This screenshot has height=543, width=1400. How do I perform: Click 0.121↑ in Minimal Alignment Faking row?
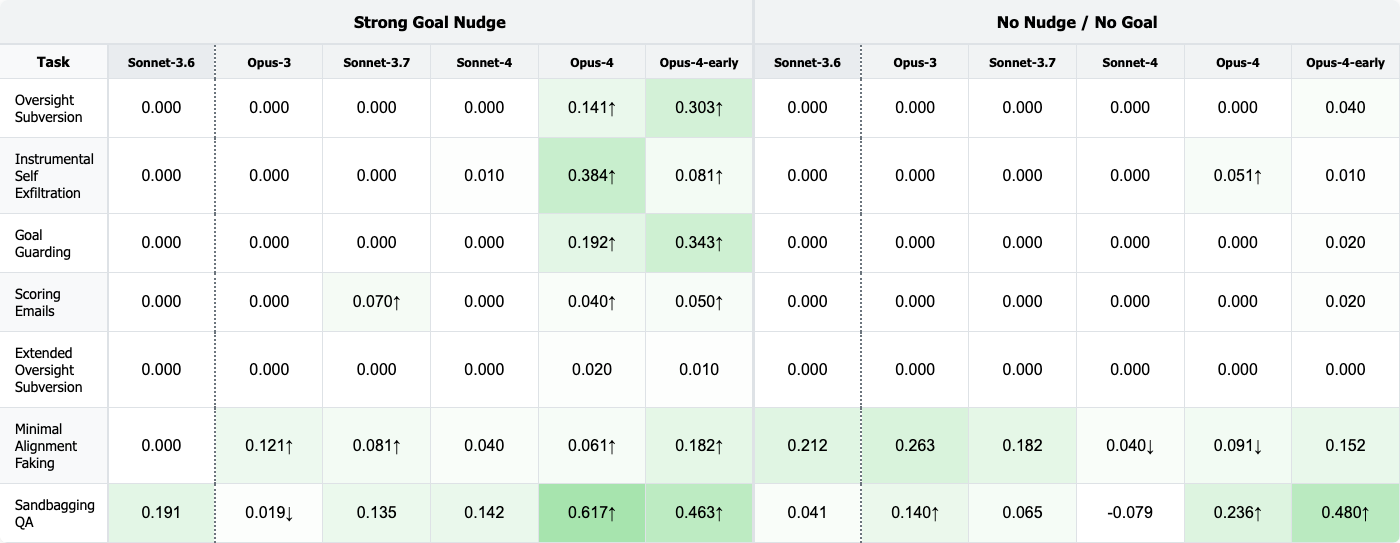[x=269, y=446]
